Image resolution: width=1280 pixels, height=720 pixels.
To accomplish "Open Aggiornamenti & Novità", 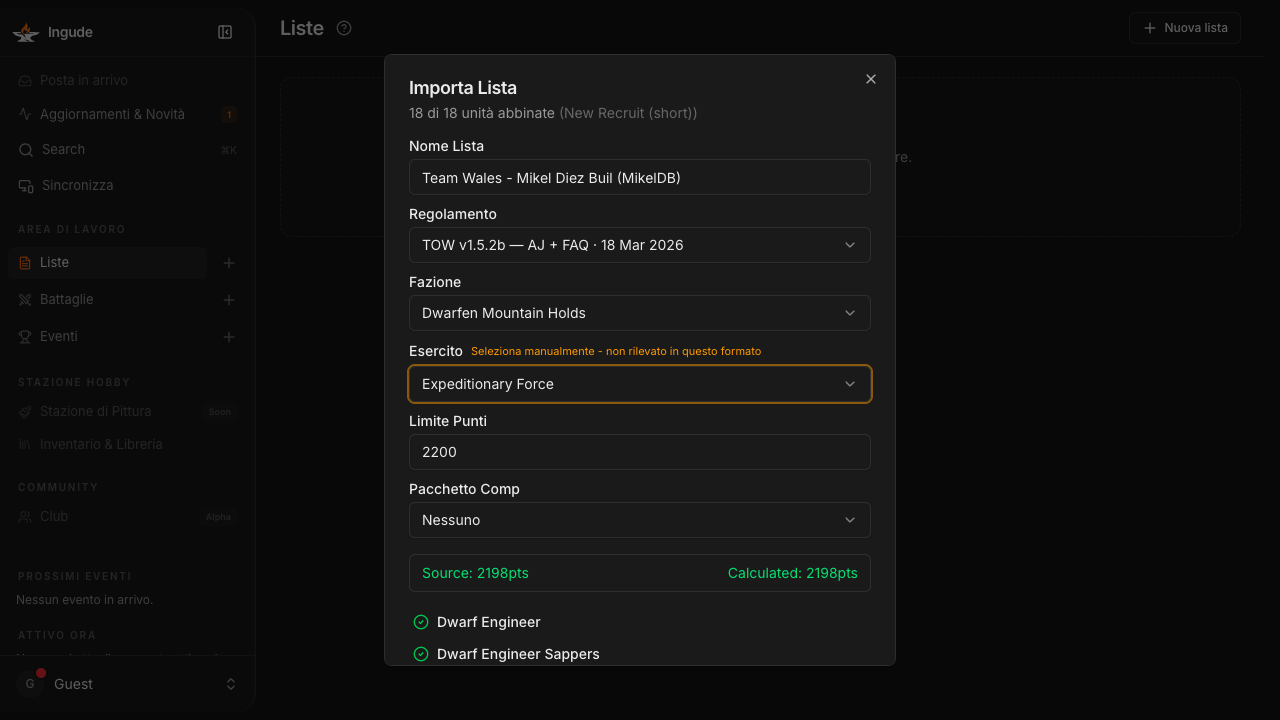I will (112, 114).
